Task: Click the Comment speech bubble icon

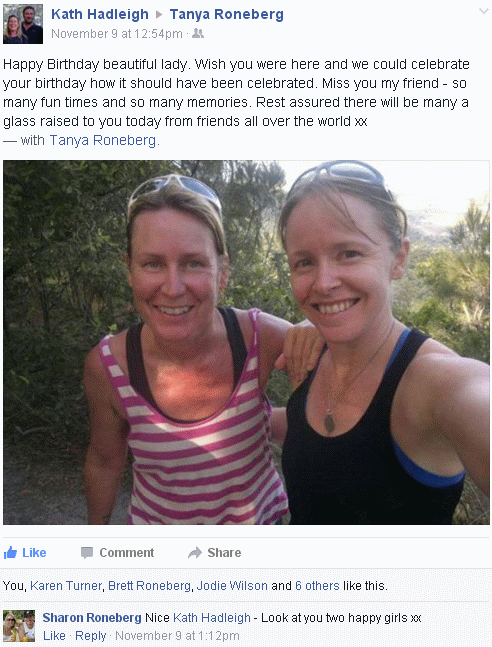Action: tap(87, 553)
